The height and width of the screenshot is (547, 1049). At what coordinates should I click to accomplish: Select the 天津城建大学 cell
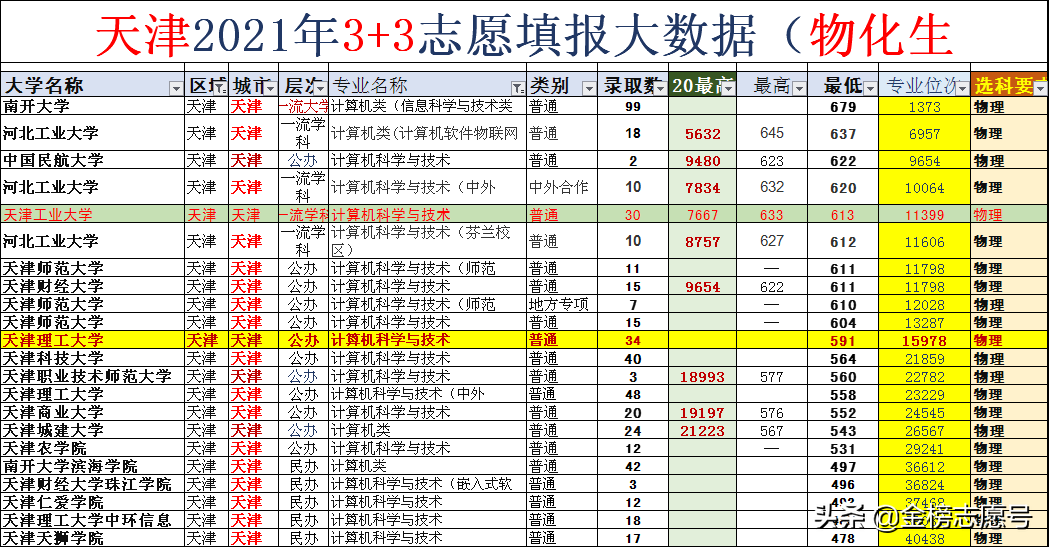pyautogui.click(x=92, y=431)
